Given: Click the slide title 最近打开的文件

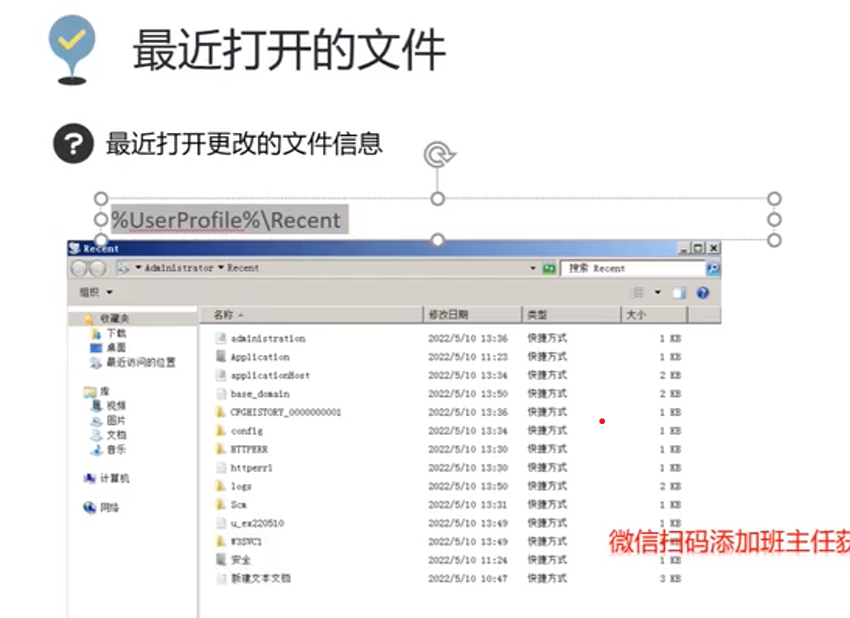Looking at the screenshot, I should click(x=289, y=50).
